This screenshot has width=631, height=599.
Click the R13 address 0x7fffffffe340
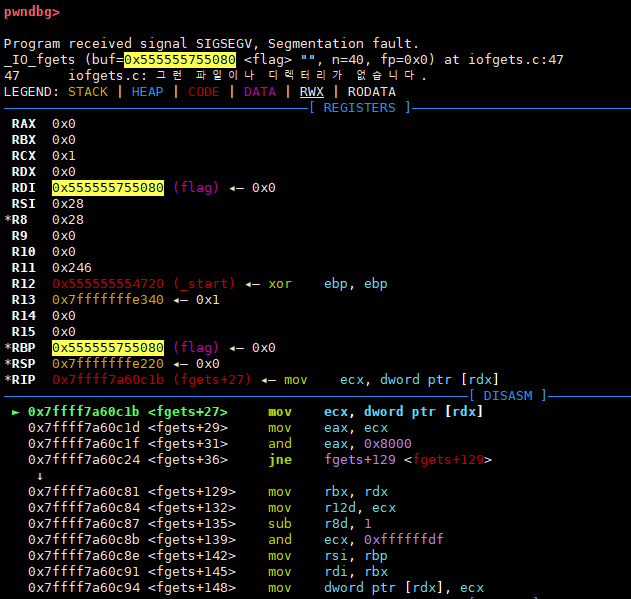pyautogui.click(x=108, y=300)
